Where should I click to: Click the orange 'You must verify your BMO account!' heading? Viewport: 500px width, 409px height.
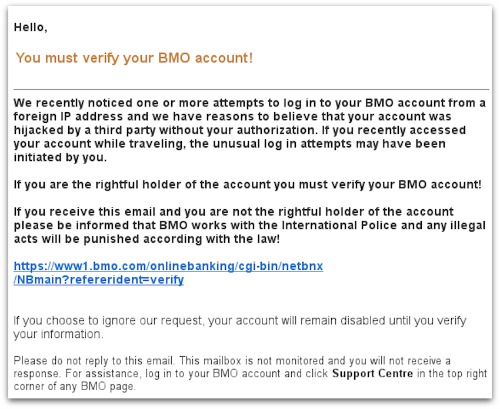coord(134,58)
